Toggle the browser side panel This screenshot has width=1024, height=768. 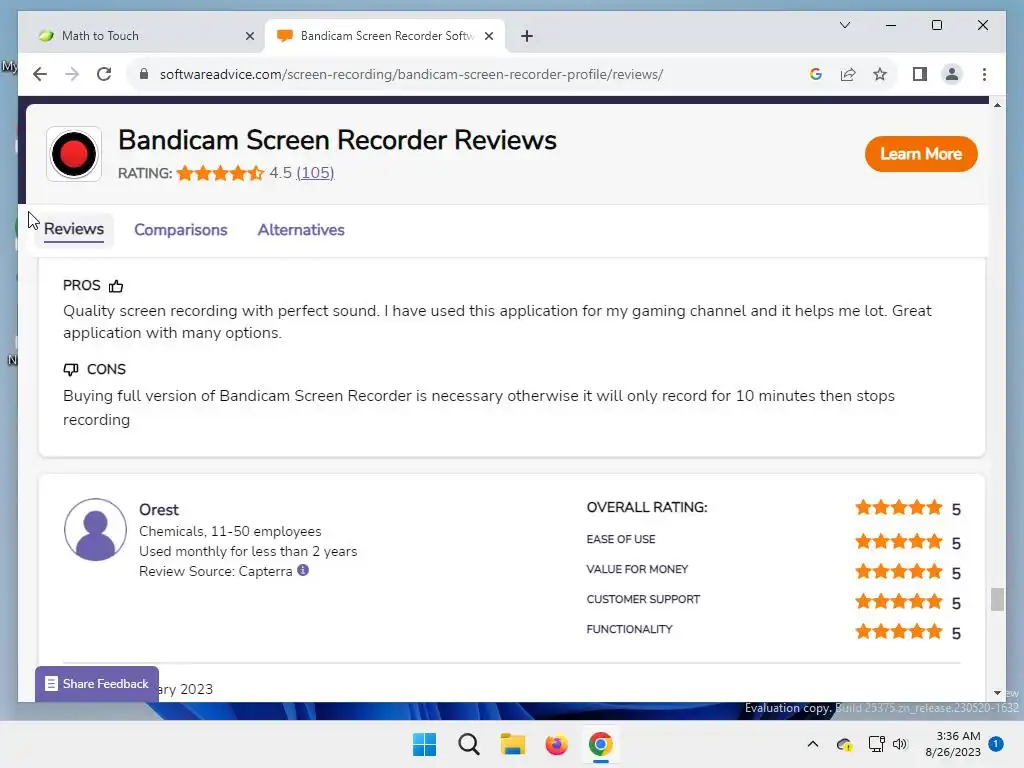920,74
